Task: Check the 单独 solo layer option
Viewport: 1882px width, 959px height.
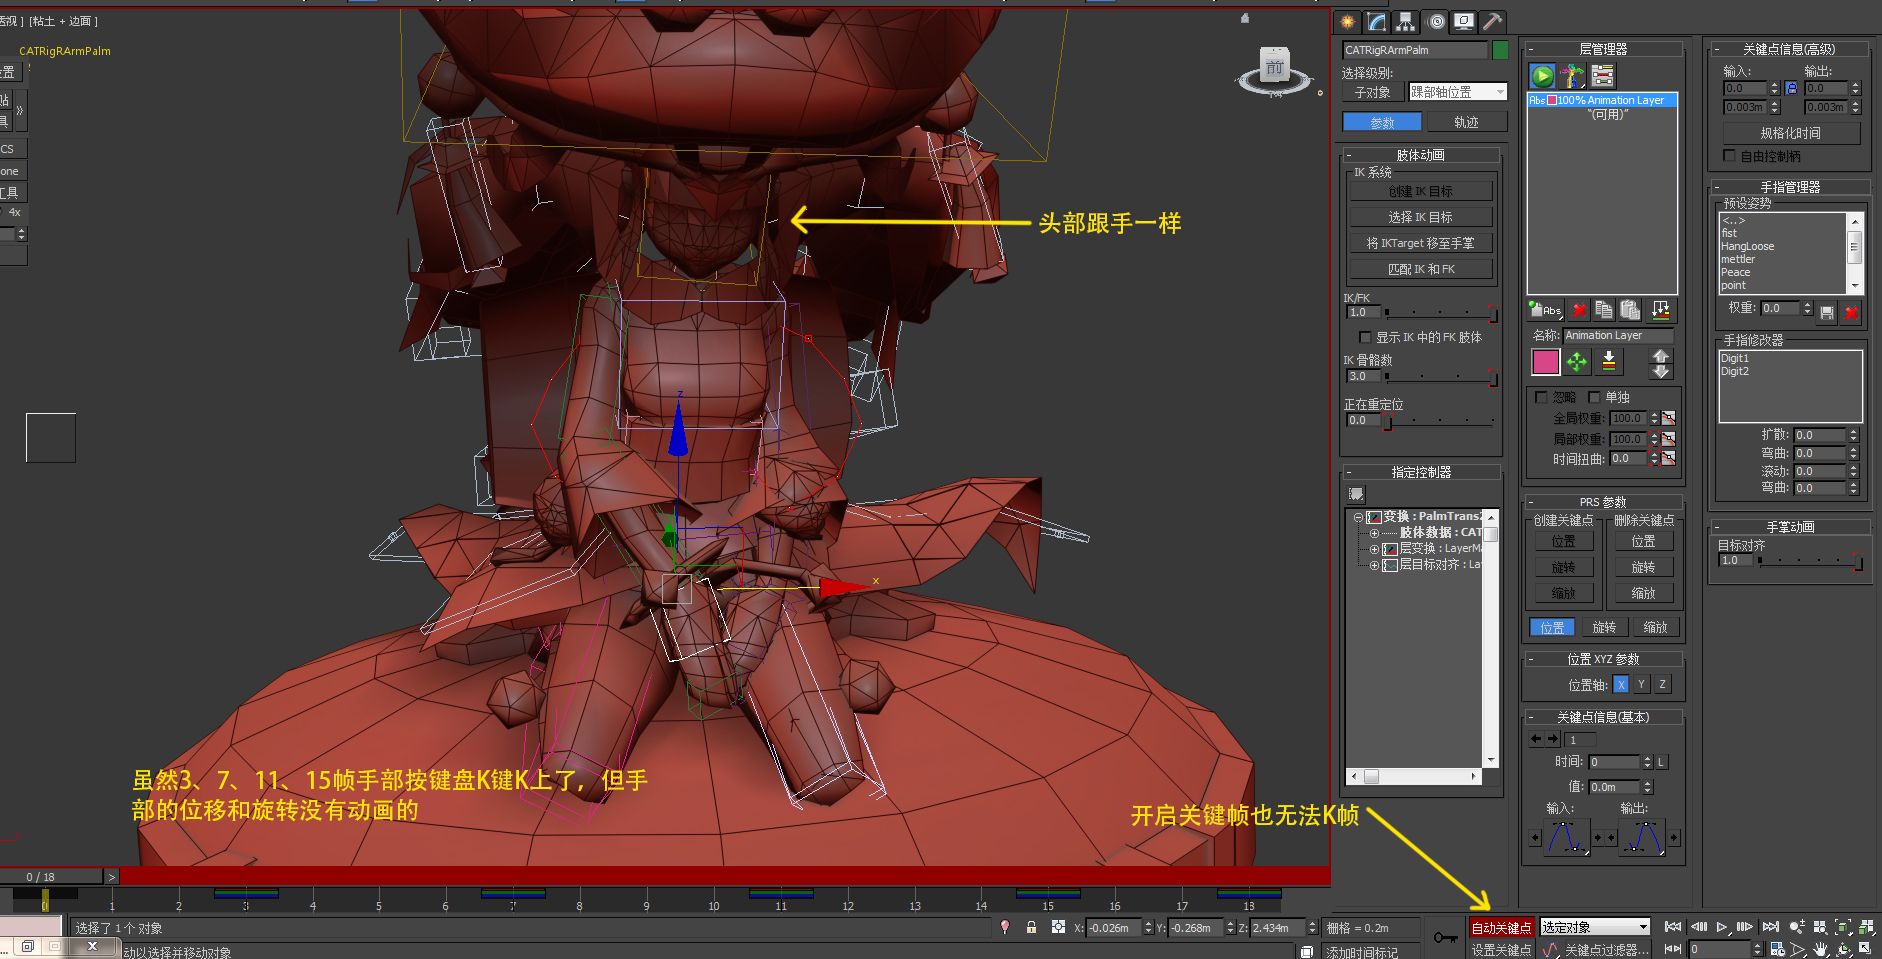Action: (x=1594, y=397)
